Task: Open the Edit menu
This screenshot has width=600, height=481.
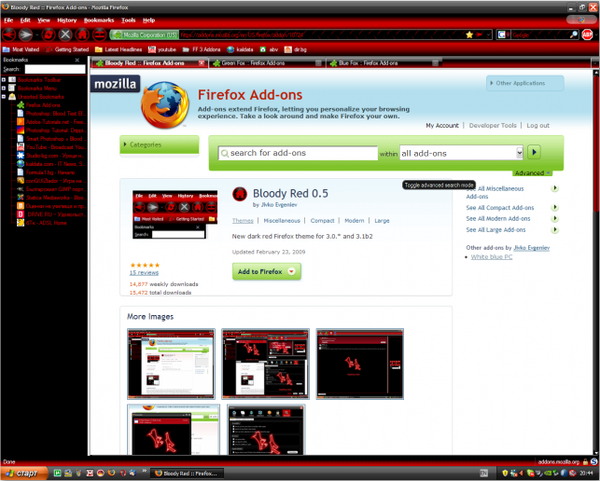Action: (x=25, y=20)
